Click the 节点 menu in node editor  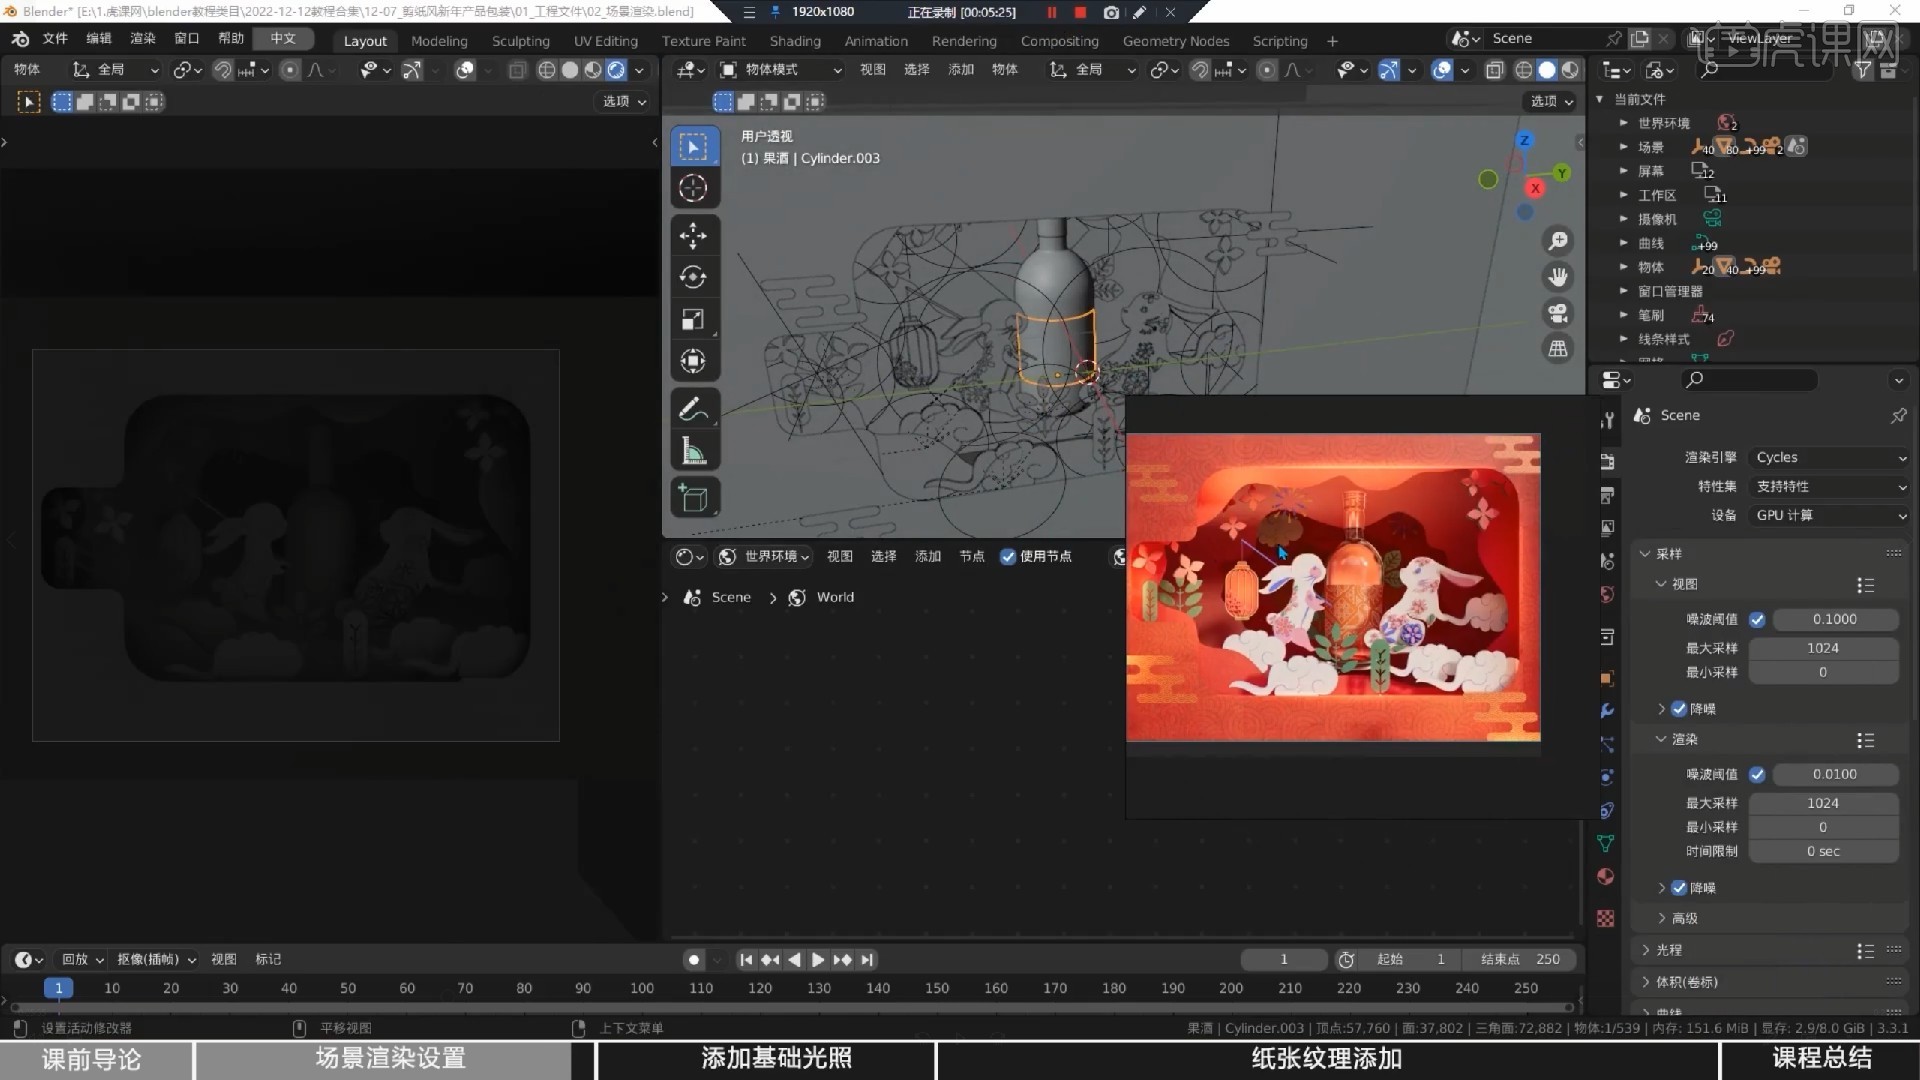point(971,557)
